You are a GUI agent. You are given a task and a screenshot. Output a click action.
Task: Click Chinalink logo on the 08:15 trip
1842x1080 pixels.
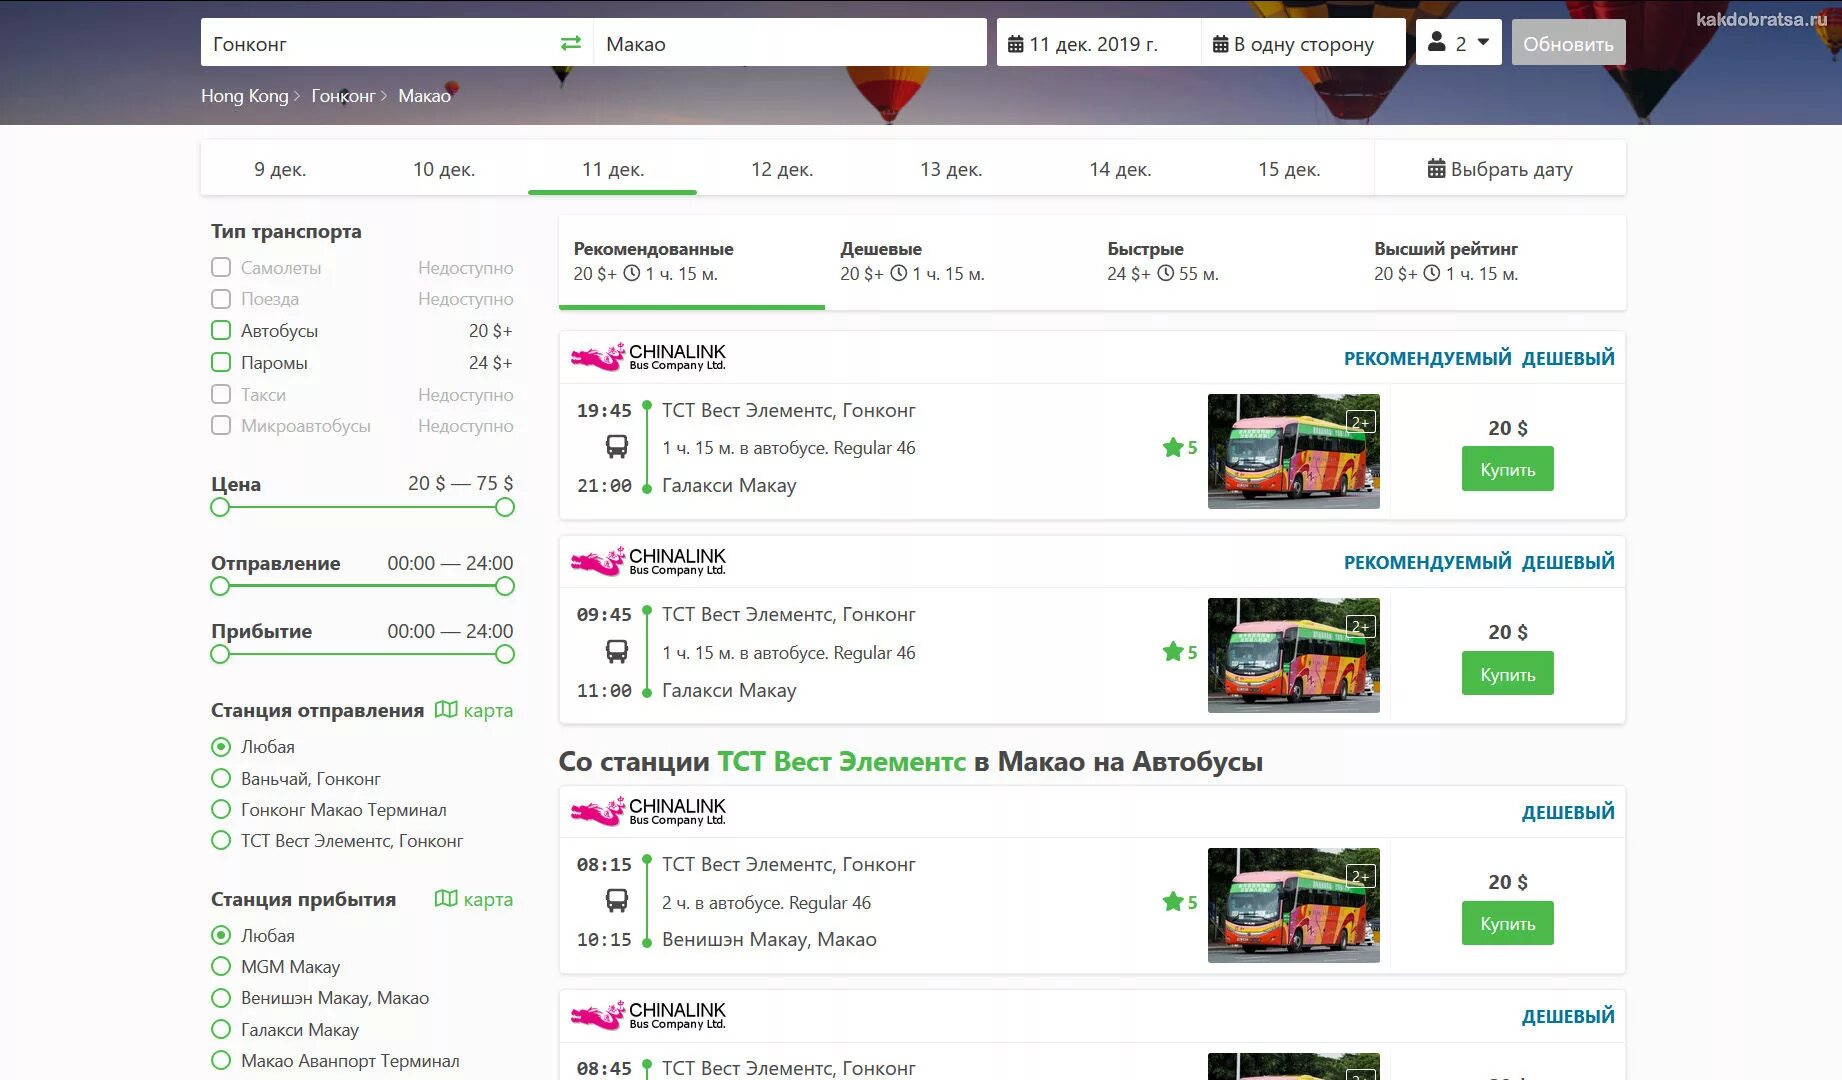(648, 811)
